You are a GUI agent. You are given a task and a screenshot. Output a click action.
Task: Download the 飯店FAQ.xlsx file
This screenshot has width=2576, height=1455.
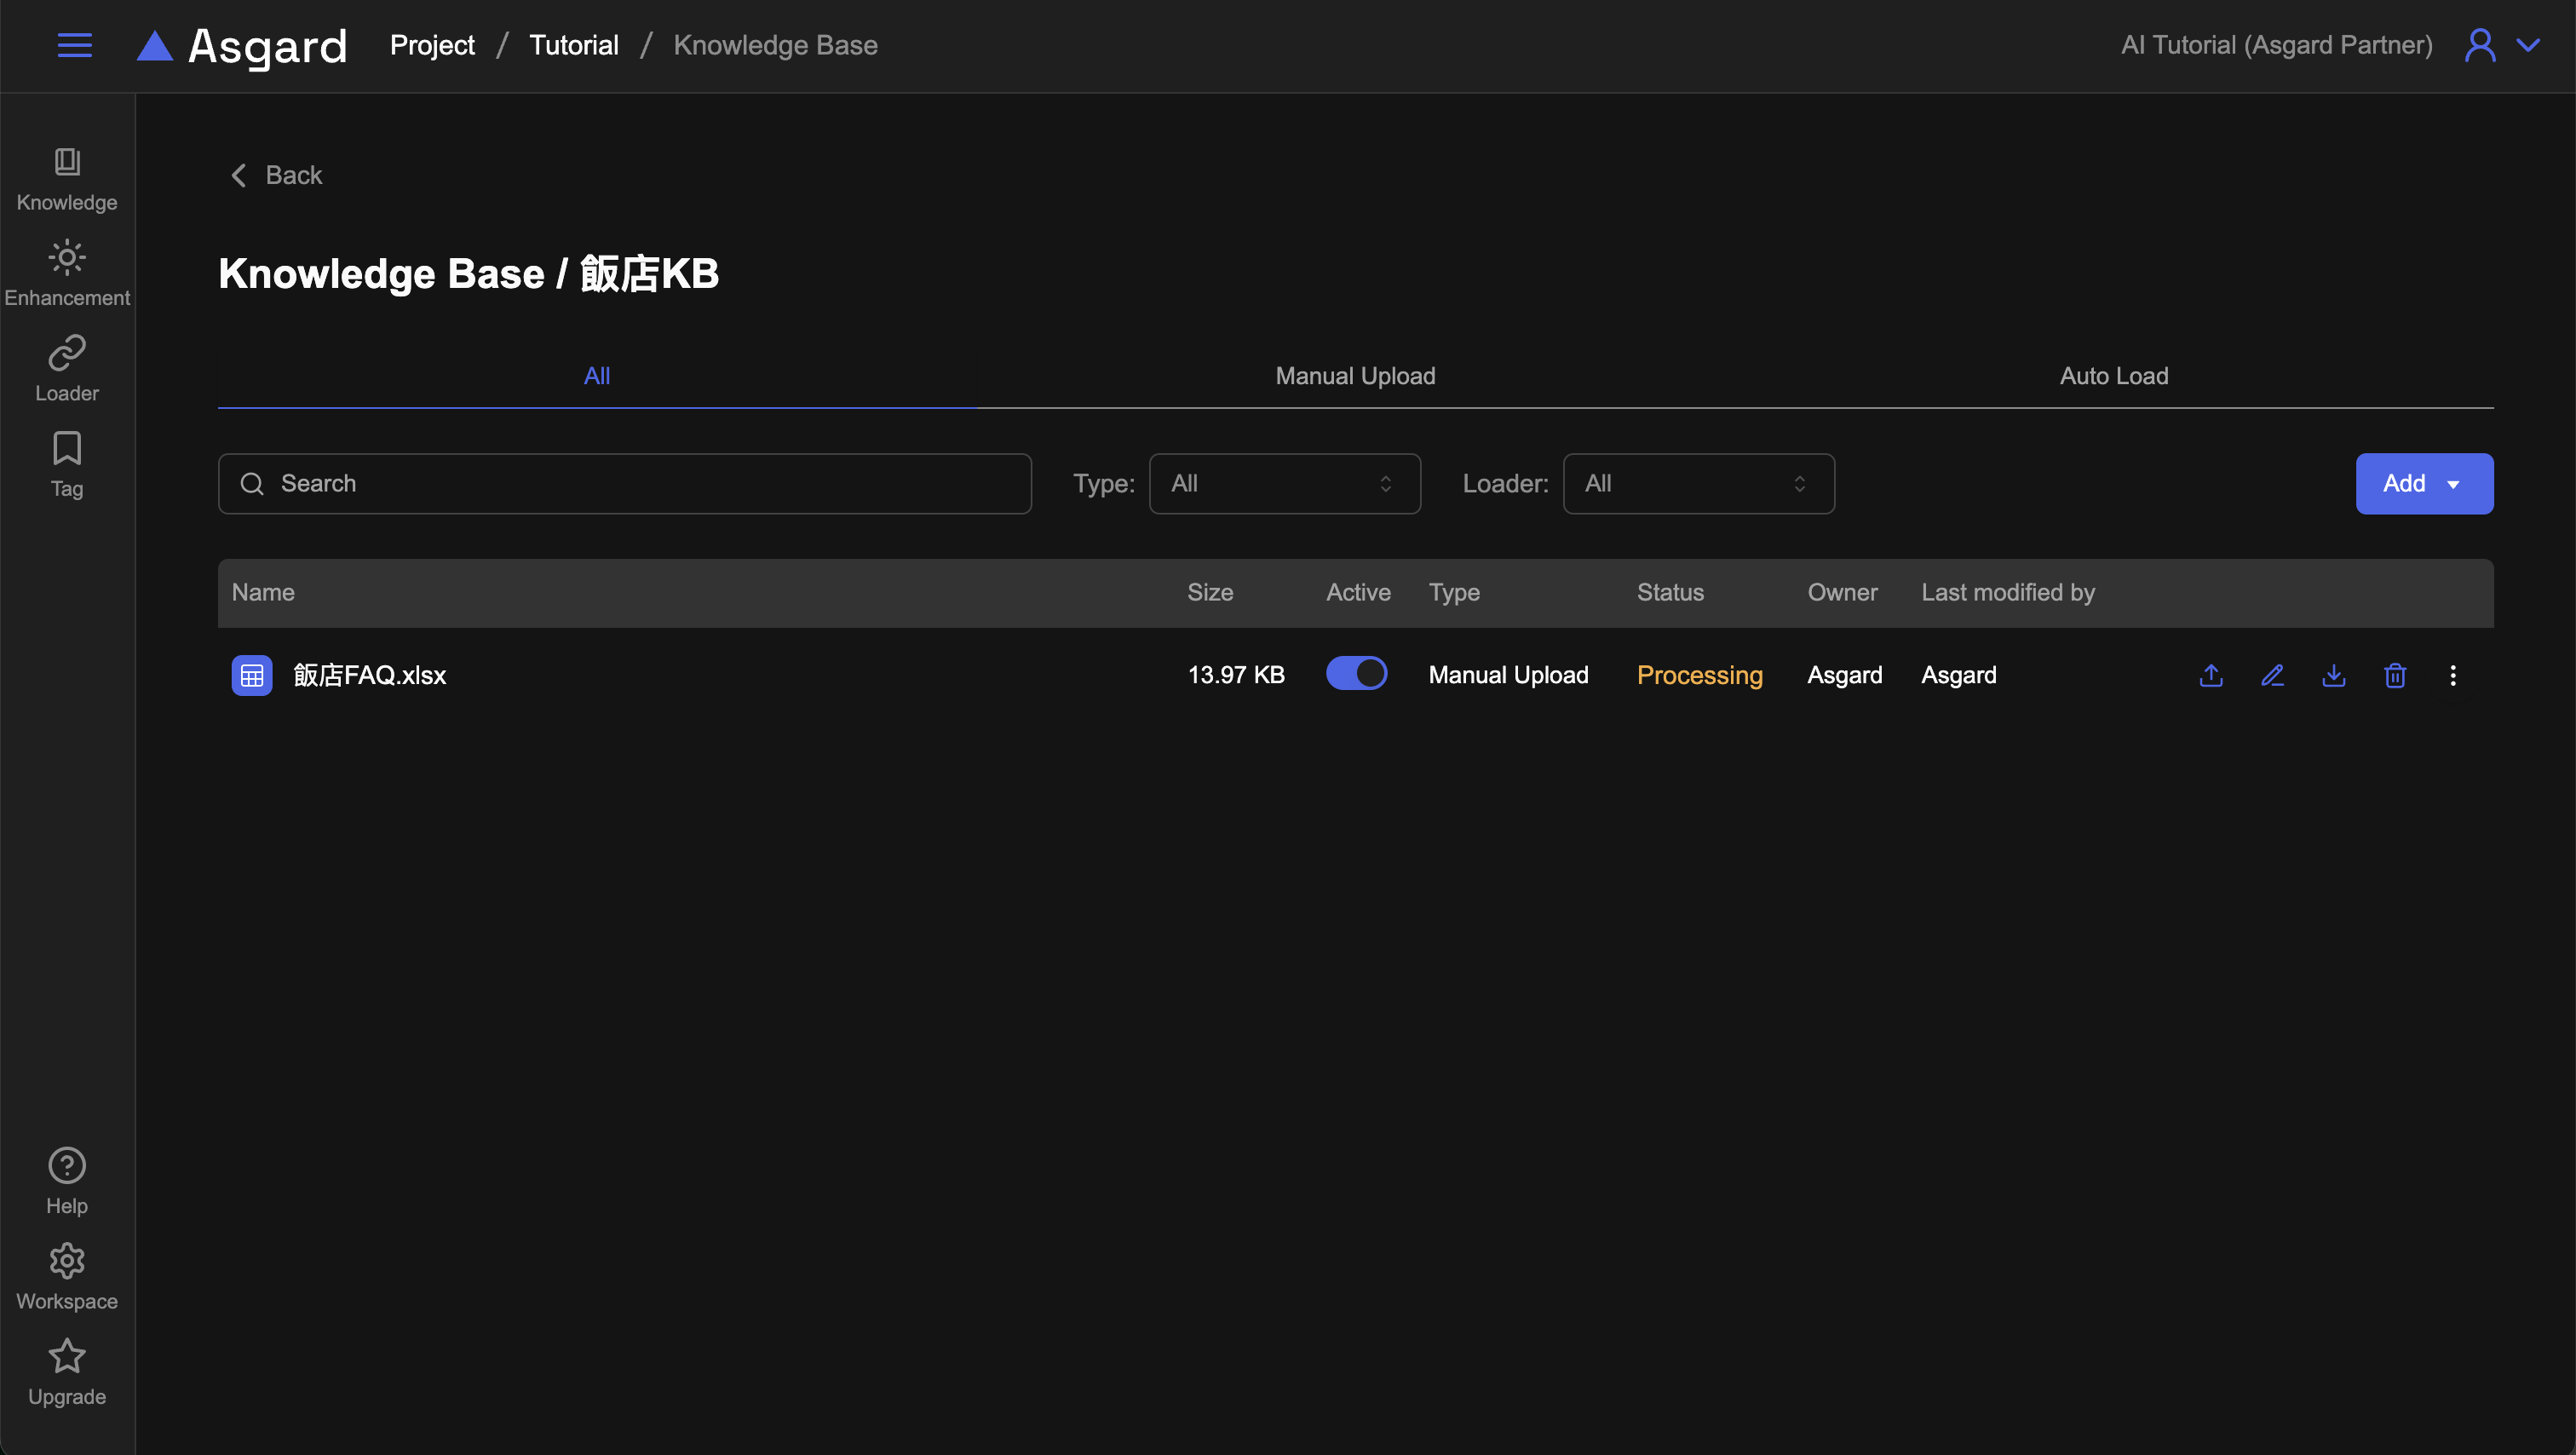click(x=2333, y=675)
